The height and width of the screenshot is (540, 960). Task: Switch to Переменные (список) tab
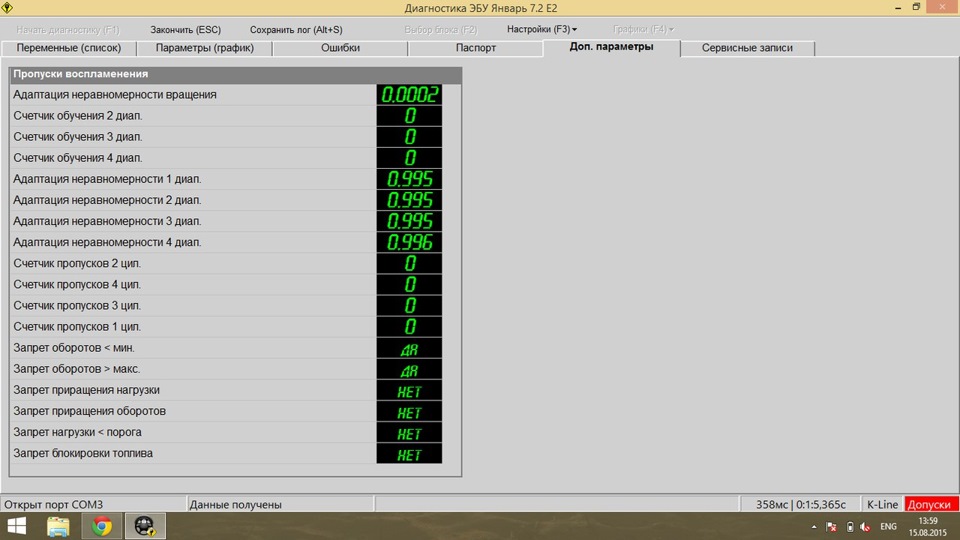click(69, 48)
